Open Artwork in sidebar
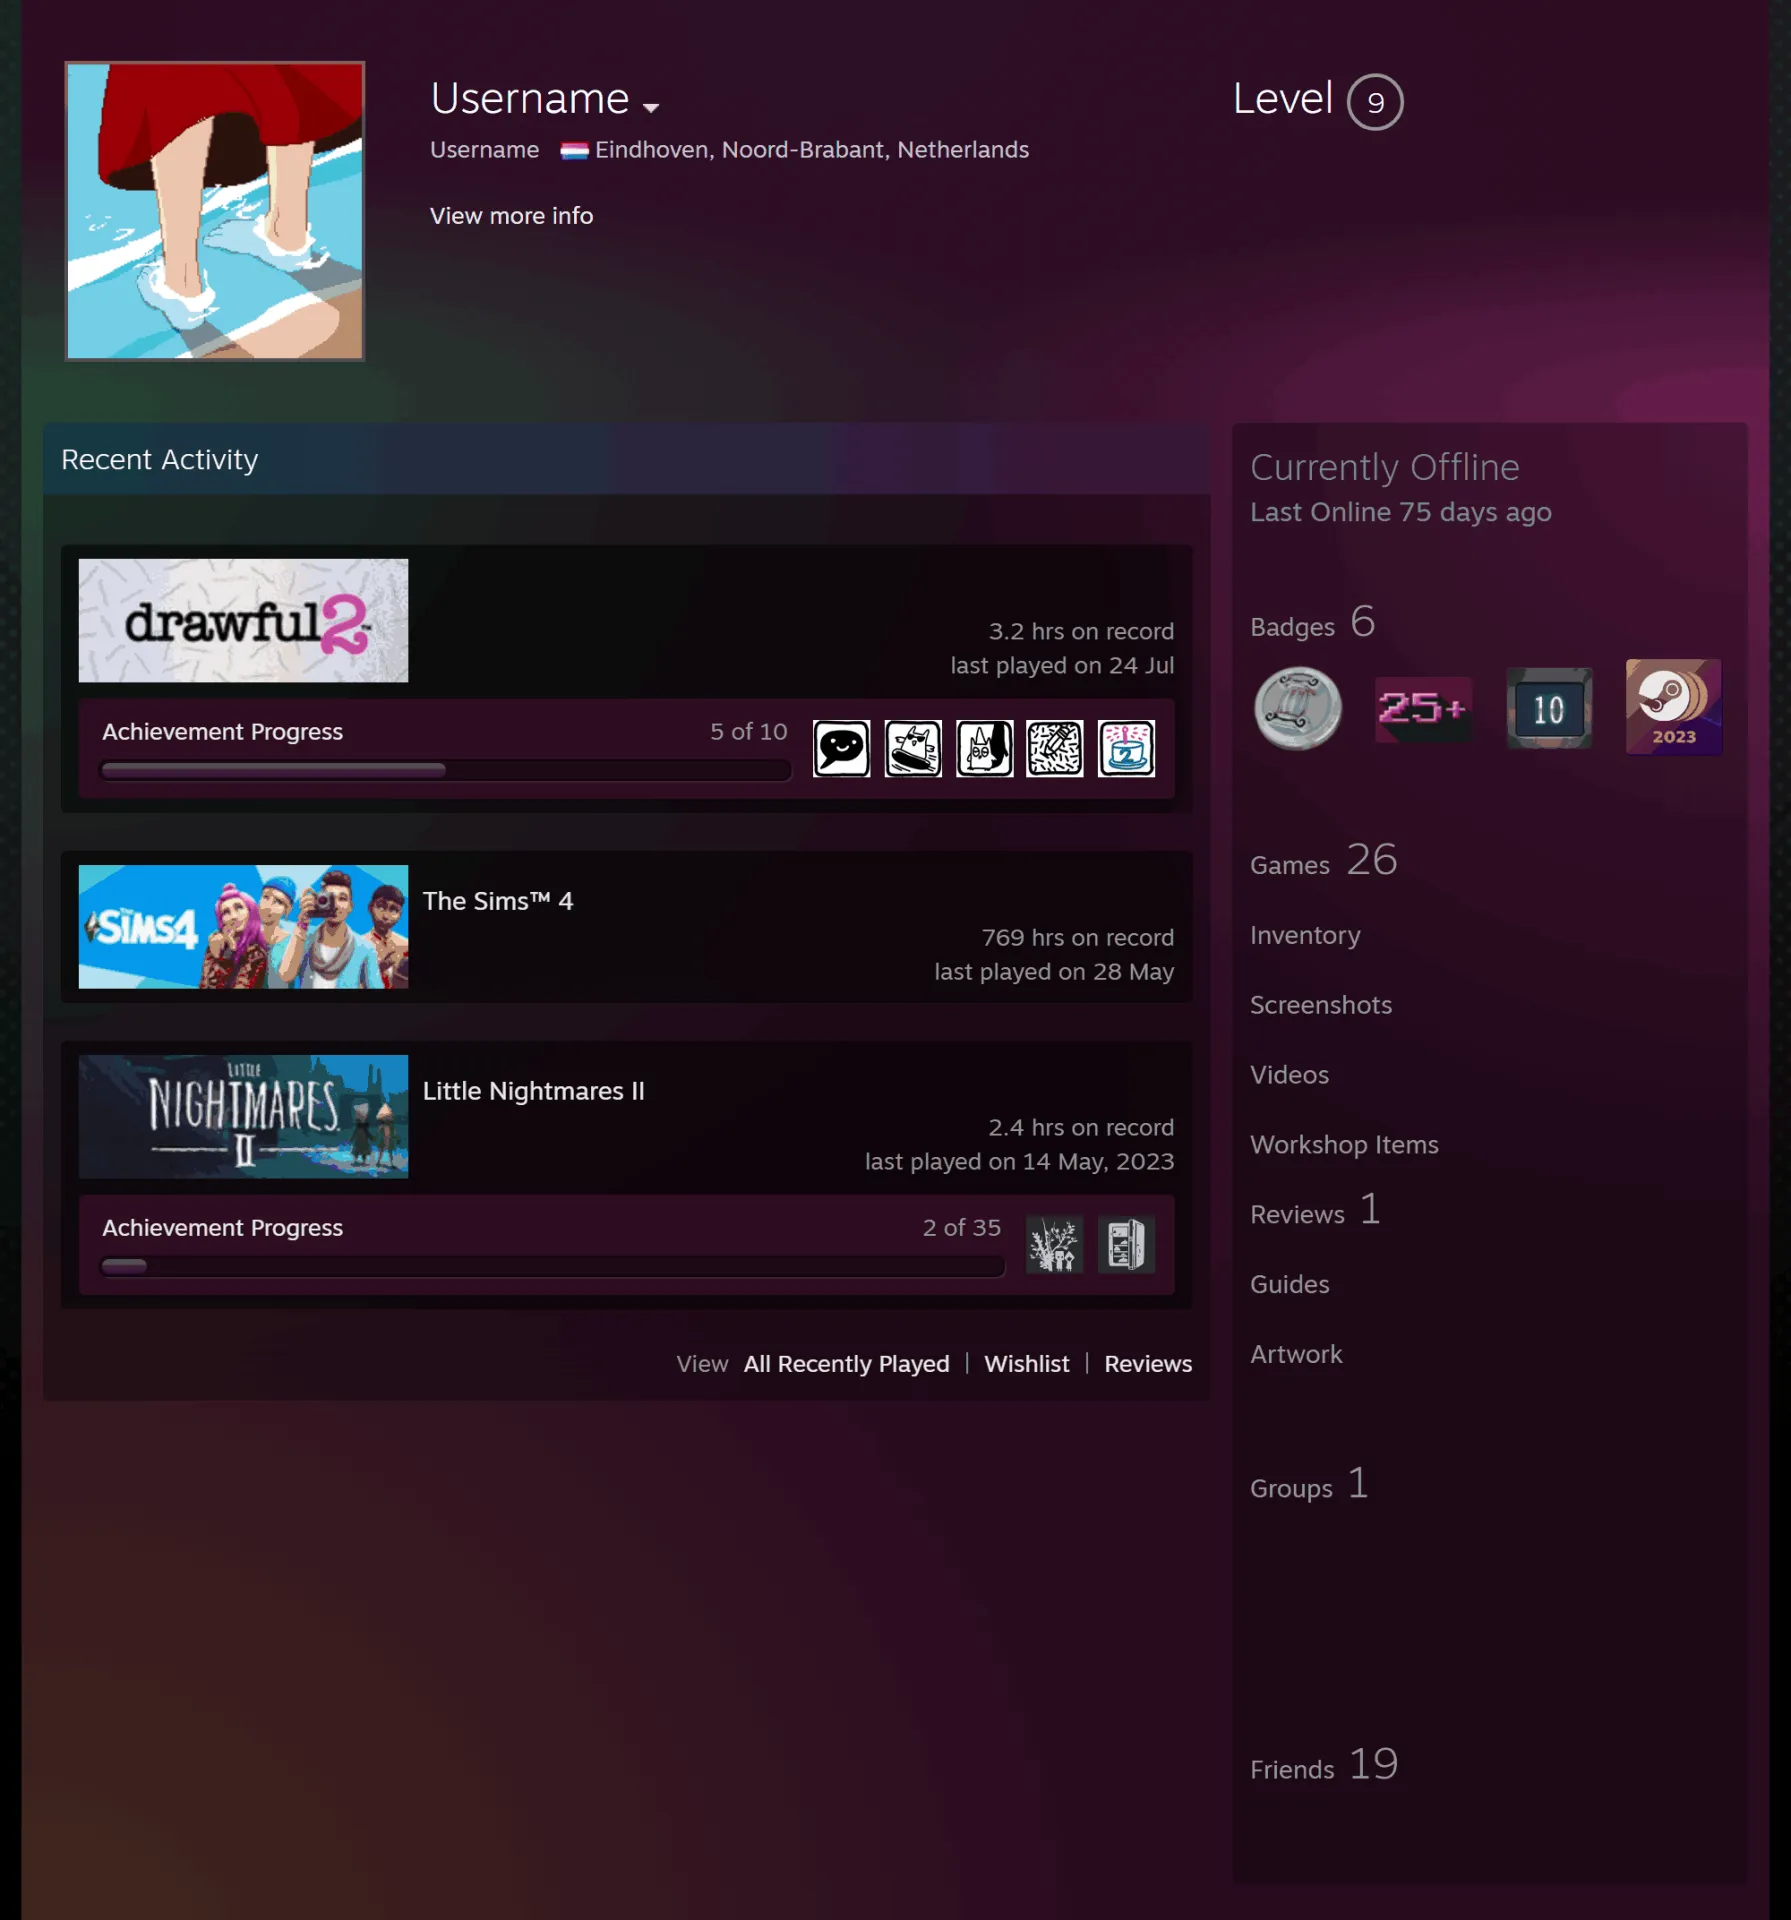This screenshot has width=1791, height=1920. pyautogui.click(x=1296, y=1354)
